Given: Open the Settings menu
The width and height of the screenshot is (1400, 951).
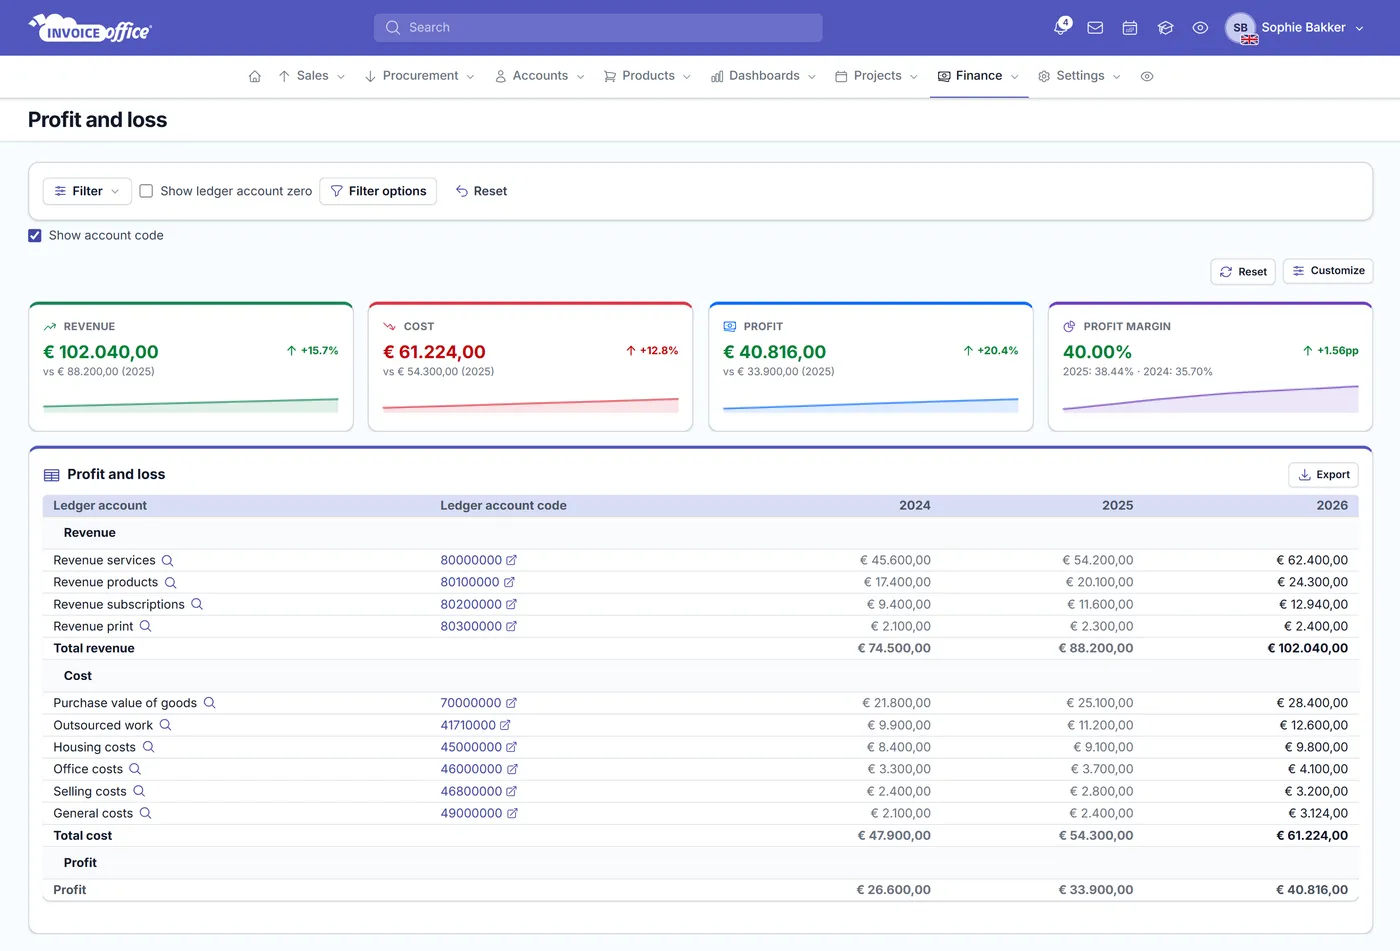Looking at the screenshot, I should pos(1080,76).
